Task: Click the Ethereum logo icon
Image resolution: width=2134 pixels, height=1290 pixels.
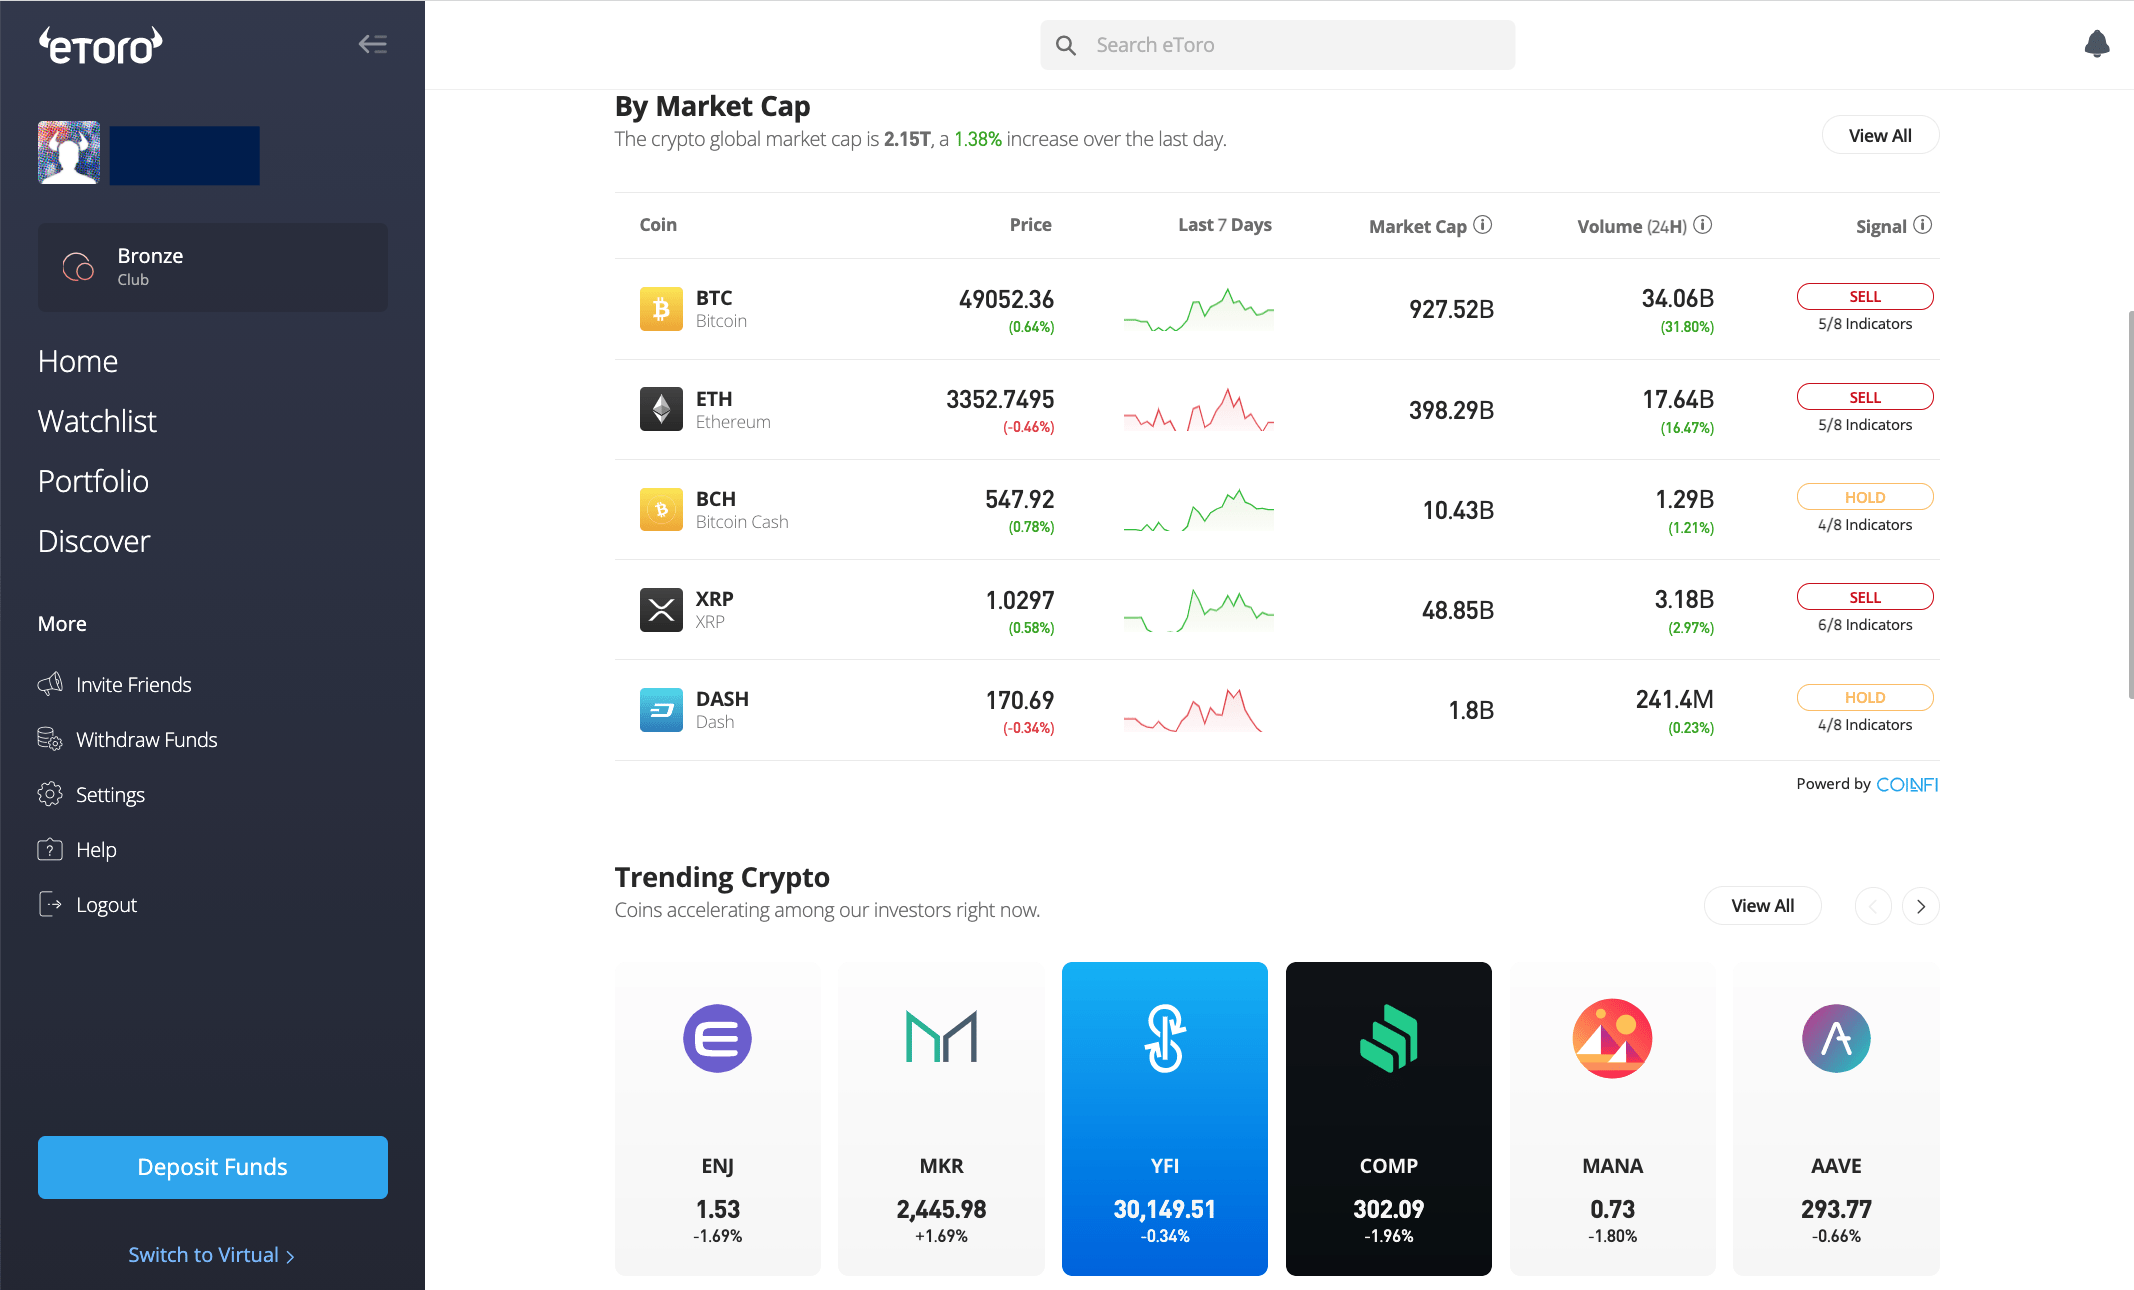Action: (x=661, y=409)
